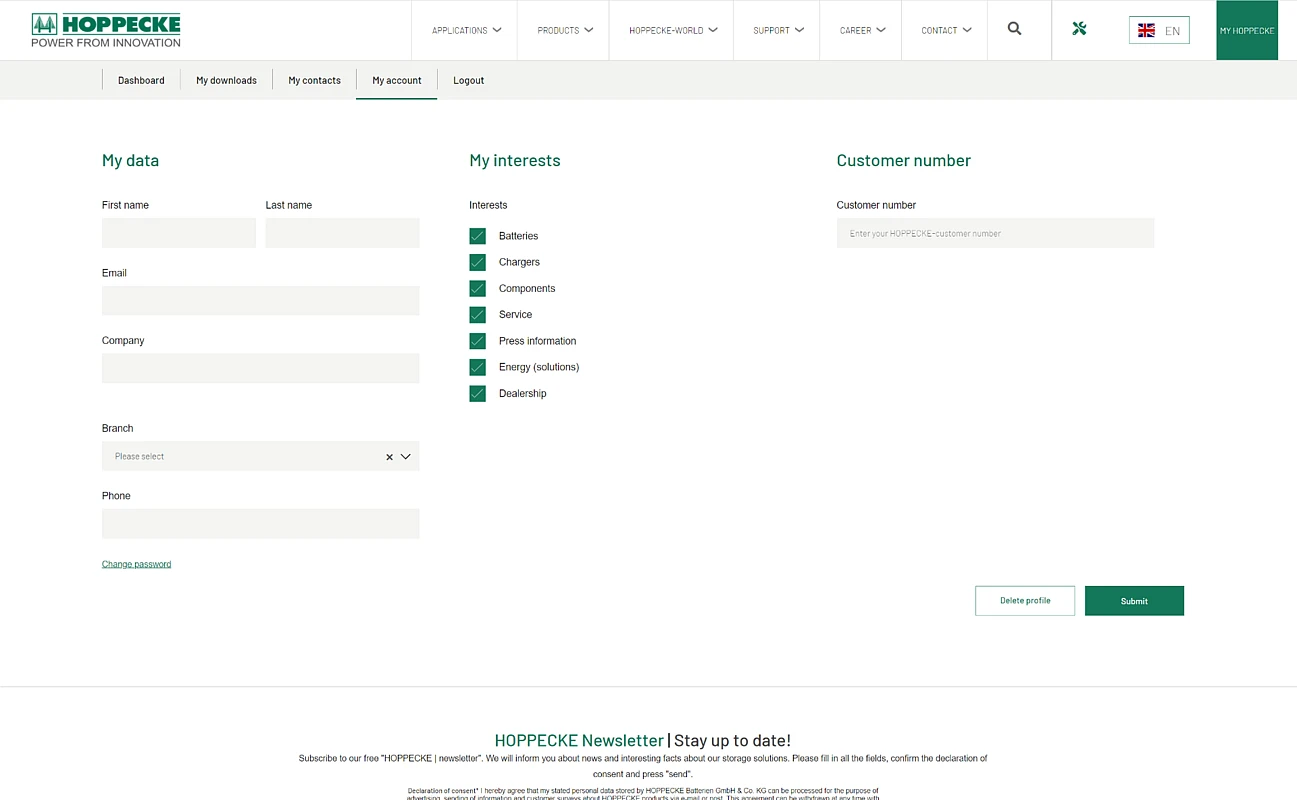Uncheck the Batteries interest checkbox
The height and width of the screenshot is (800, 1297).
[x=477, y=236]
